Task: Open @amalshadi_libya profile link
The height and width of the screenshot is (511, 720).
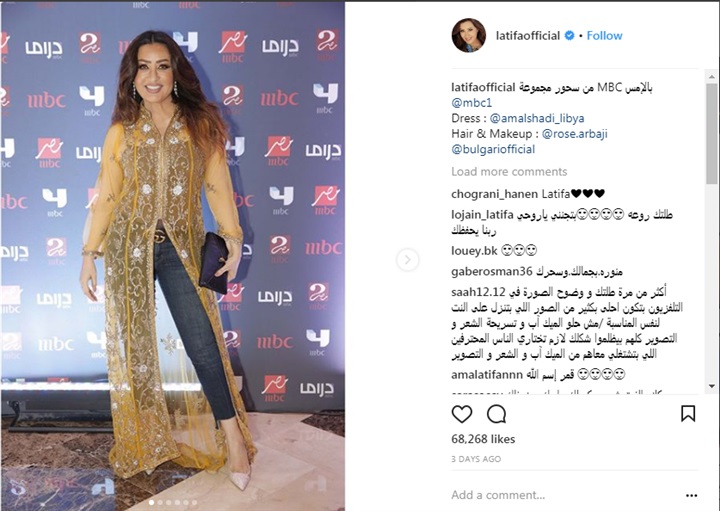Action: tap(537, 118)
